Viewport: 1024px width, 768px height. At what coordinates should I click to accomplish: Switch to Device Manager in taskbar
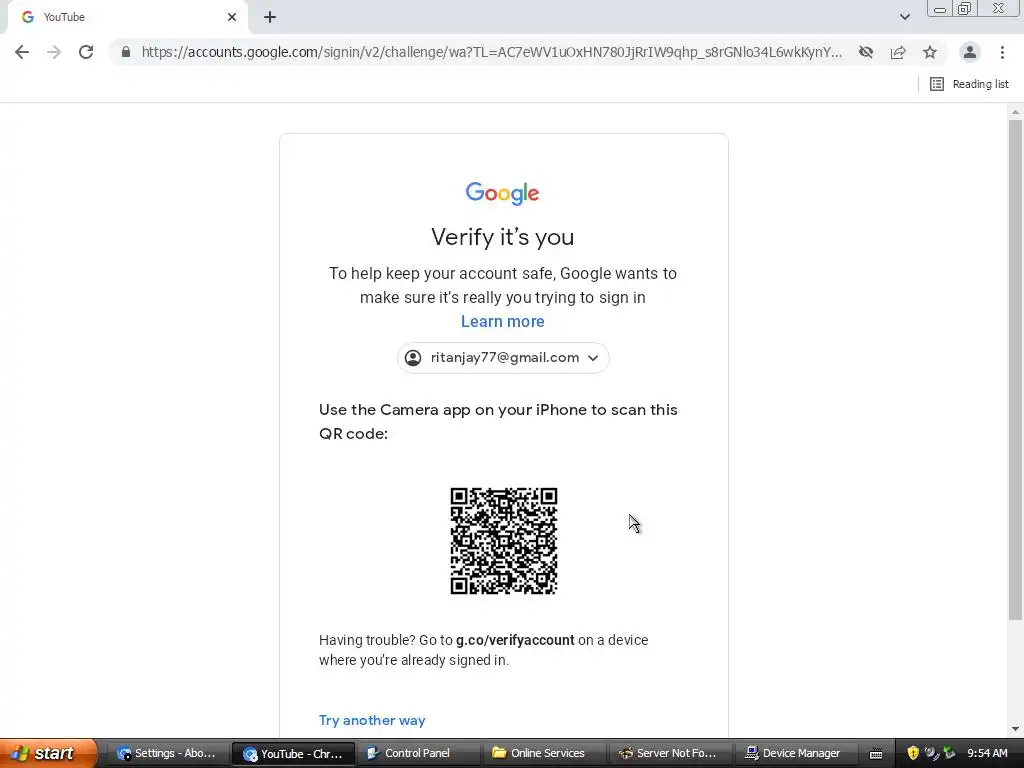pos(793,753)
